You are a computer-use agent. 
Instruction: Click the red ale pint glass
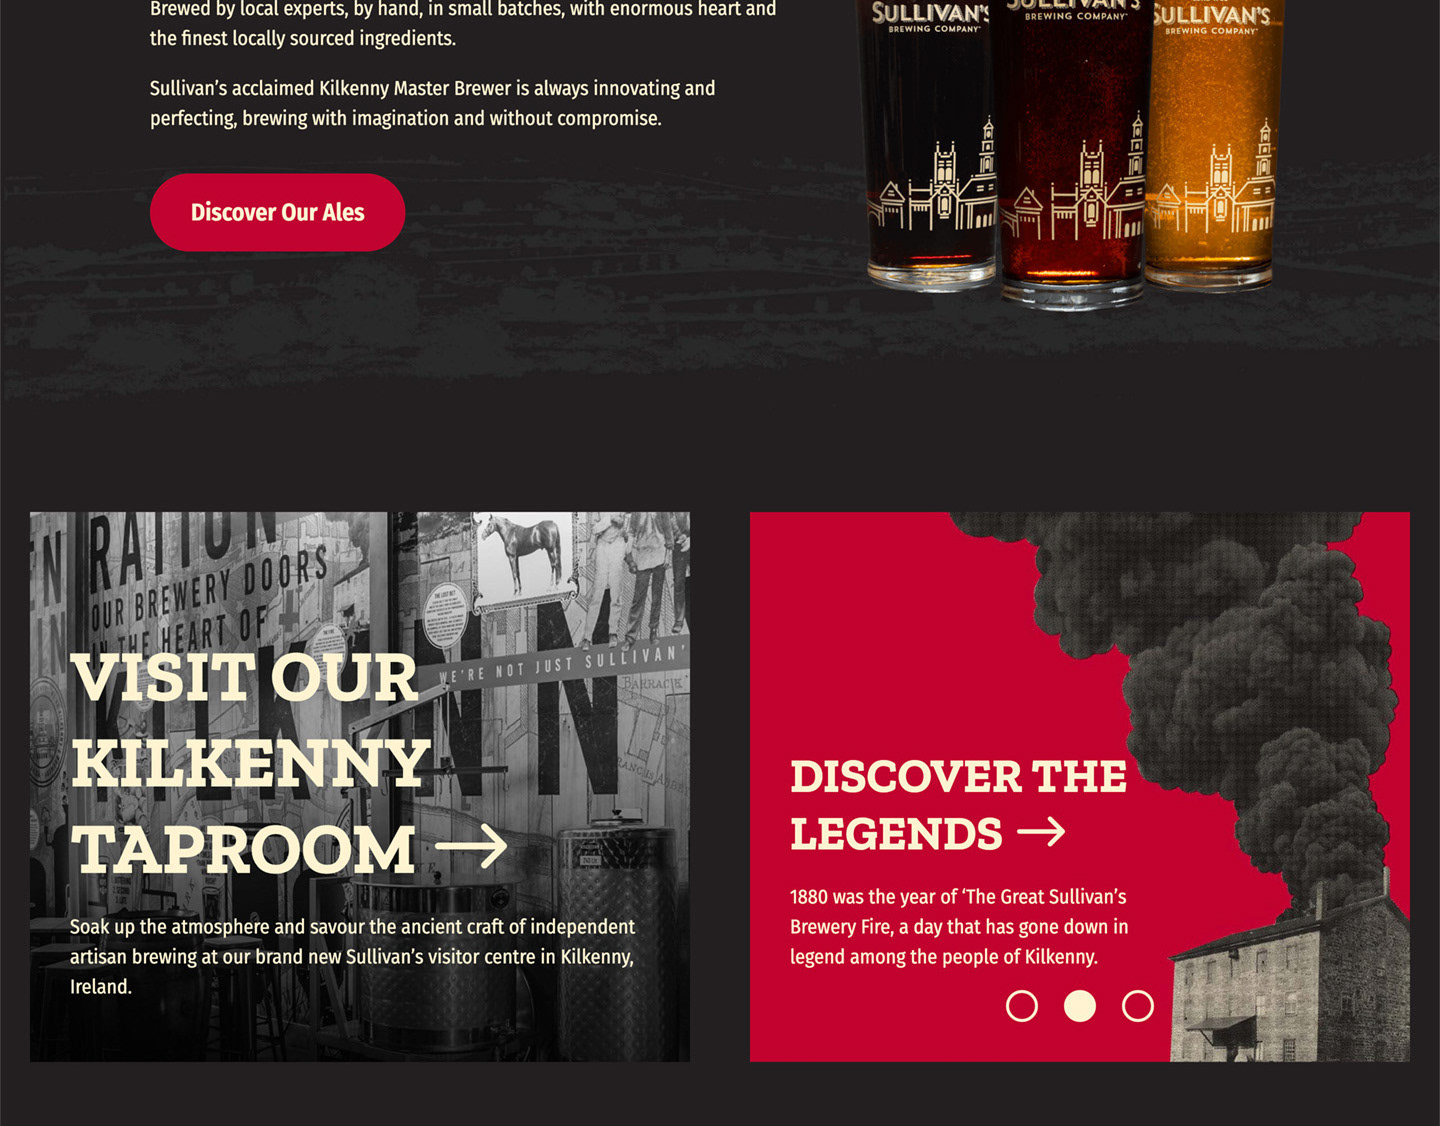[x=1073, y=150]
